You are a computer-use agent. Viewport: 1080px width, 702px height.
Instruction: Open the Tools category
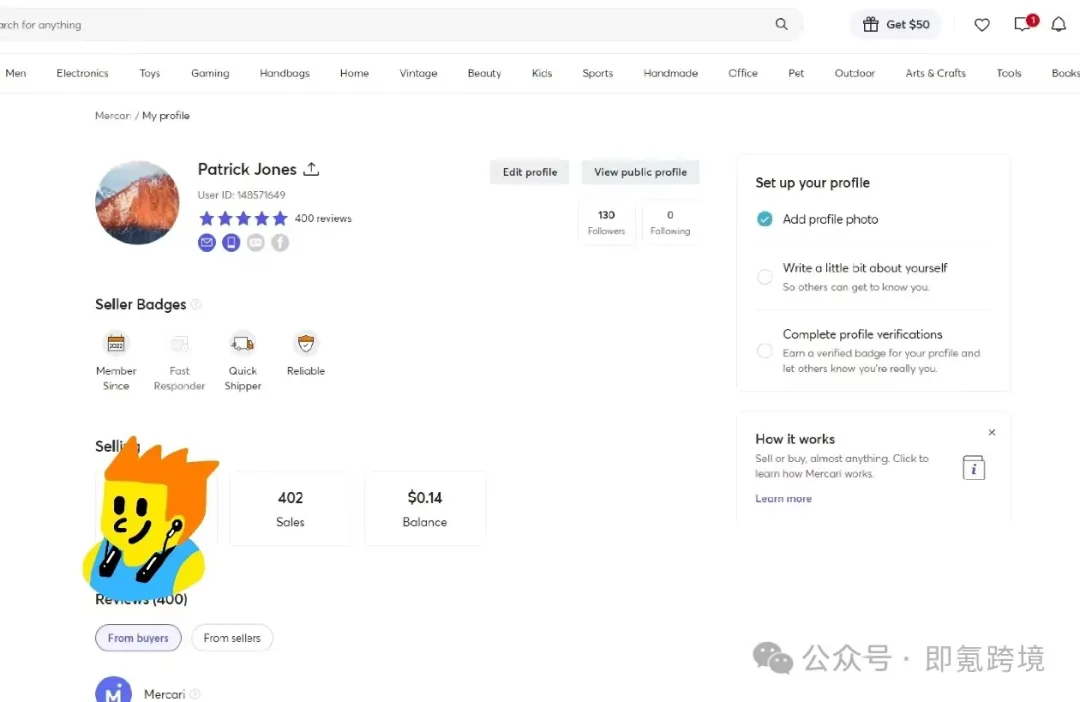coord(1009,73)
